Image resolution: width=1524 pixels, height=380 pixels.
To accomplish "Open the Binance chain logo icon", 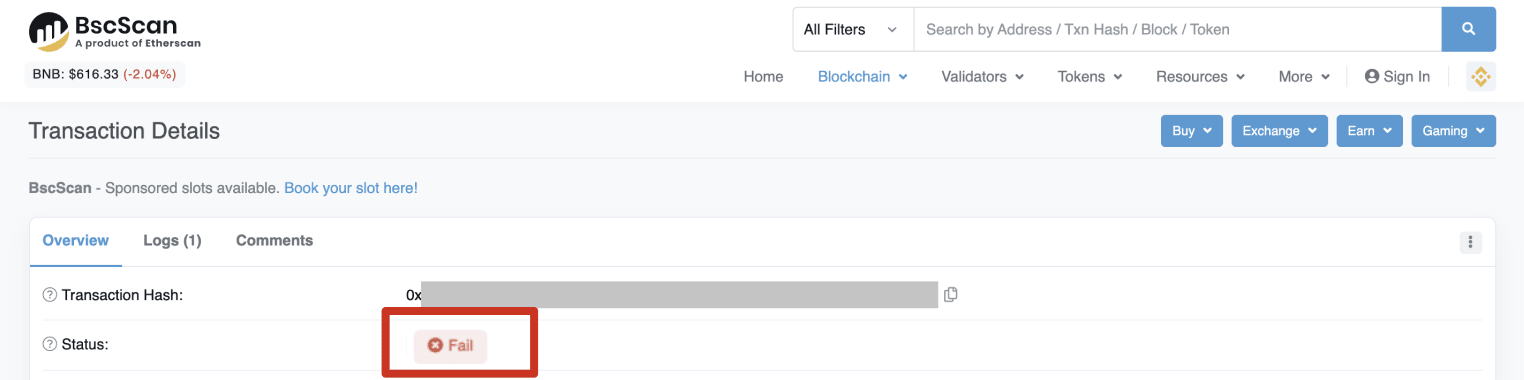I will (1480, 77).
